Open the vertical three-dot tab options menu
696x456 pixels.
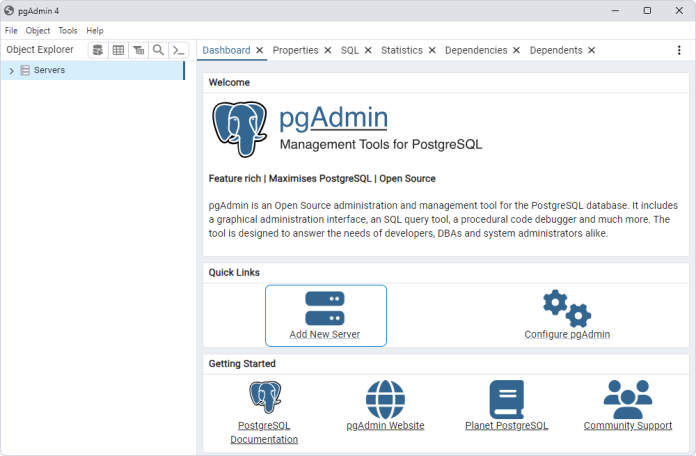[679, 50]
